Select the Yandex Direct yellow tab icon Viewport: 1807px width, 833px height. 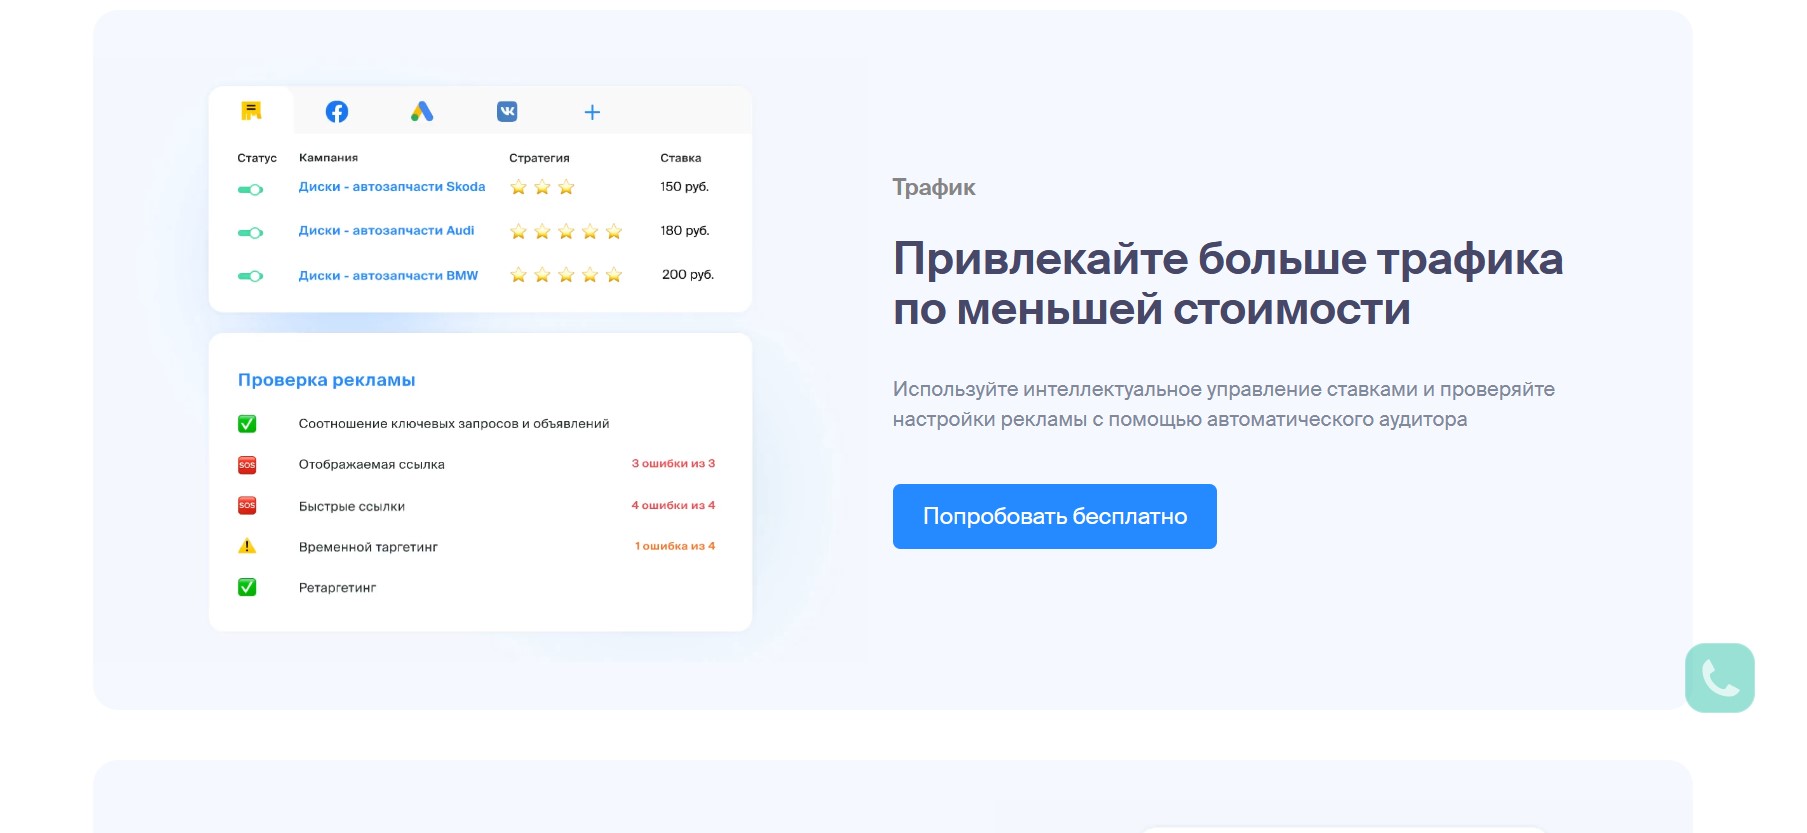point(251,111)
